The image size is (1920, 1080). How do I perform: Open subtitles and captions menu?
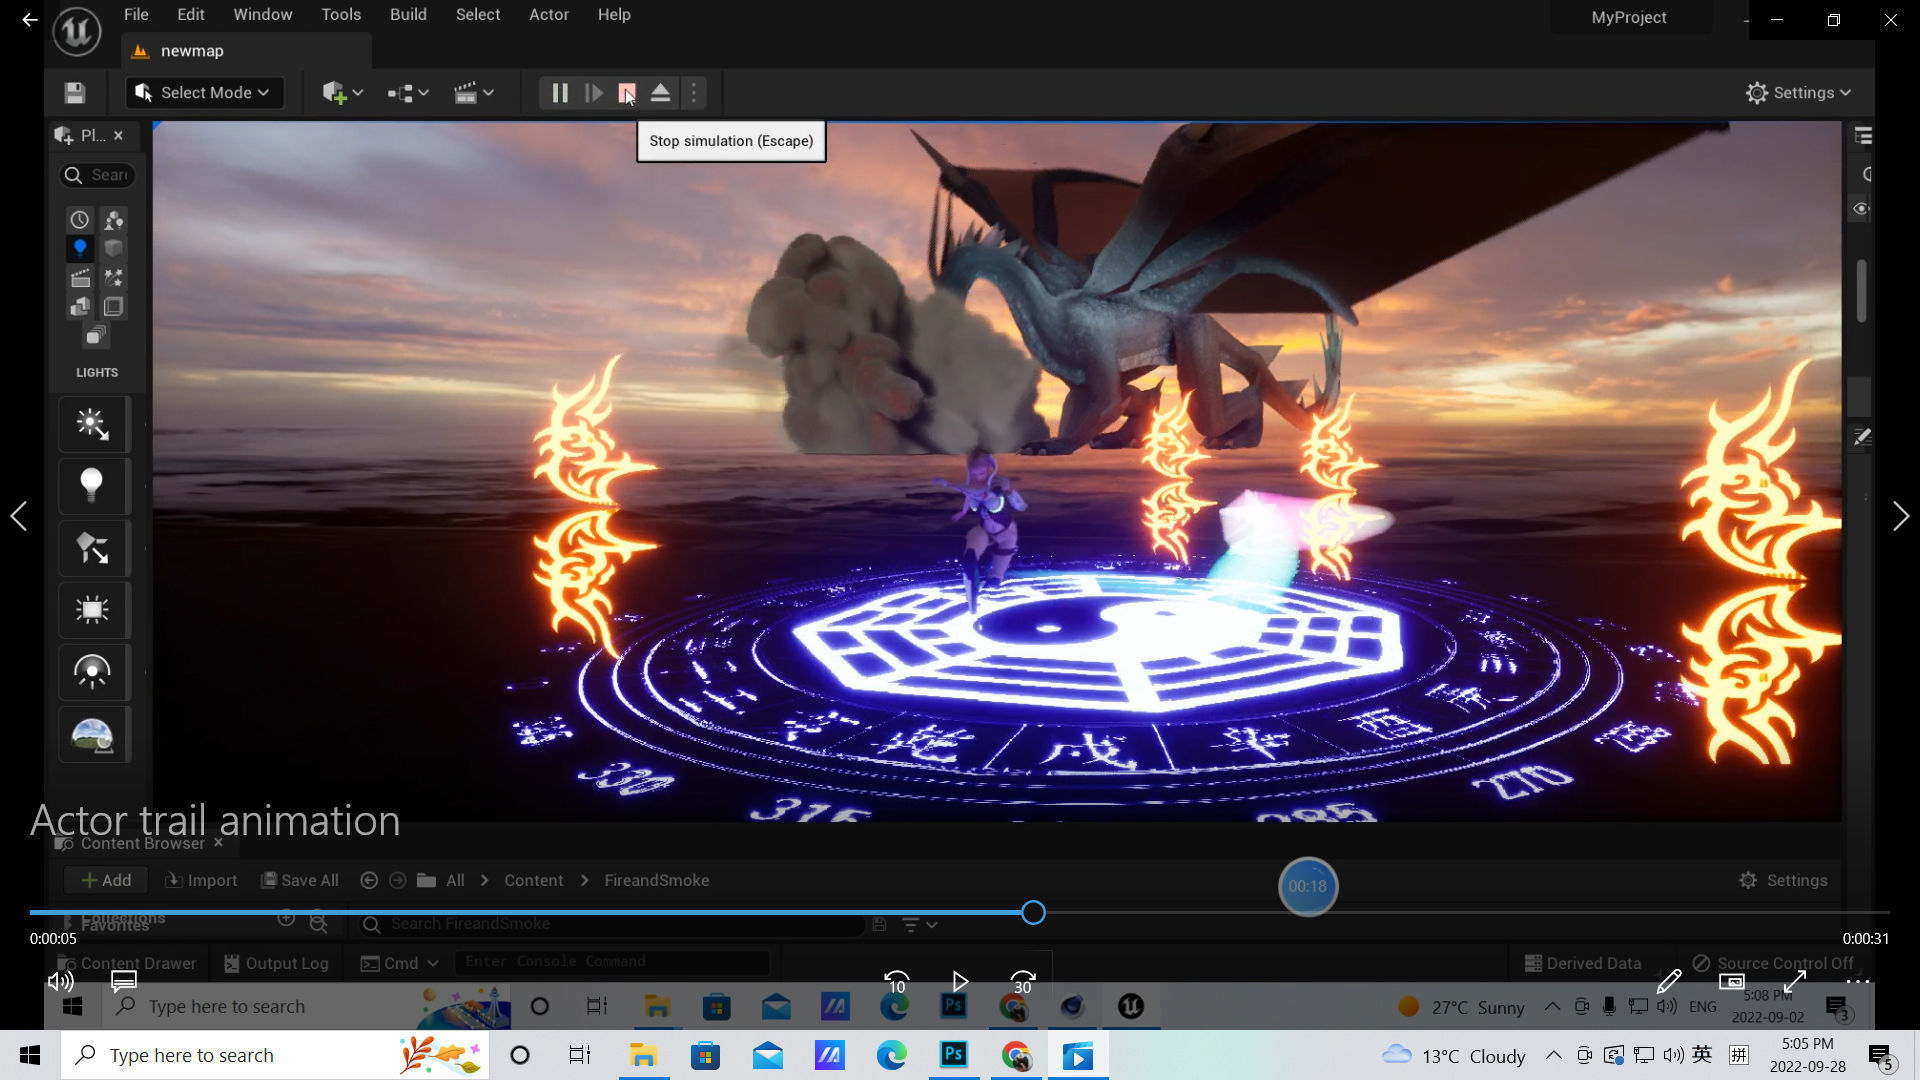pos(123,982)
